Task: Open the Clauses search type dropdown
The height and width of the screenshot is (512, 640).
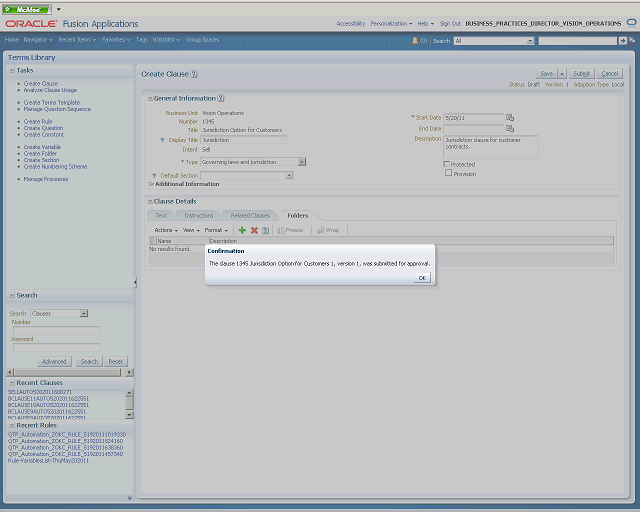Action: [x=84, y=314]
